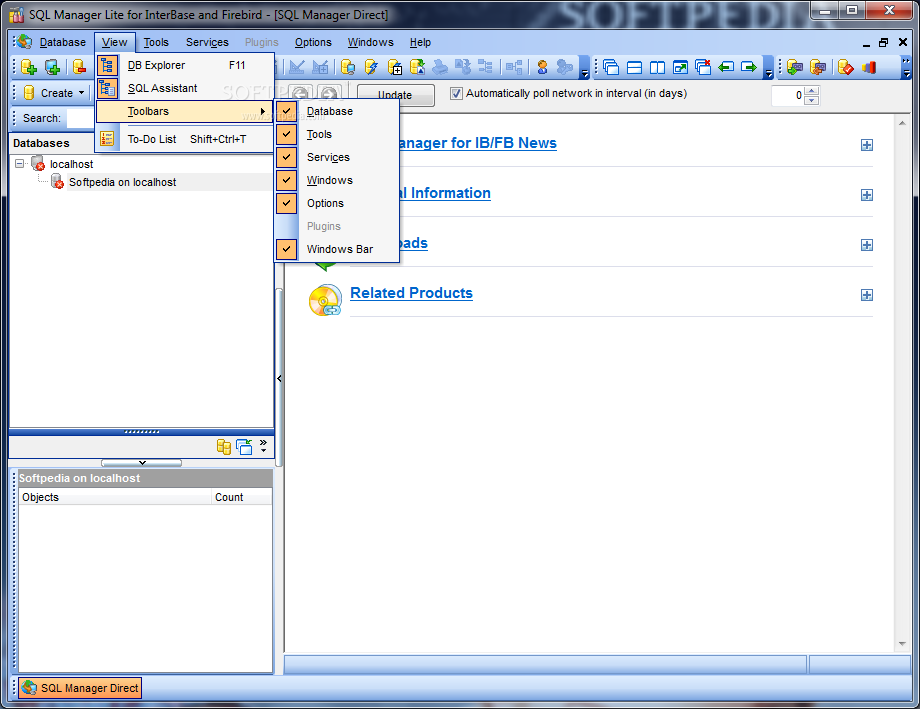Open the Create dropdown arrow
920x709 pixels.
pos(82,93)
